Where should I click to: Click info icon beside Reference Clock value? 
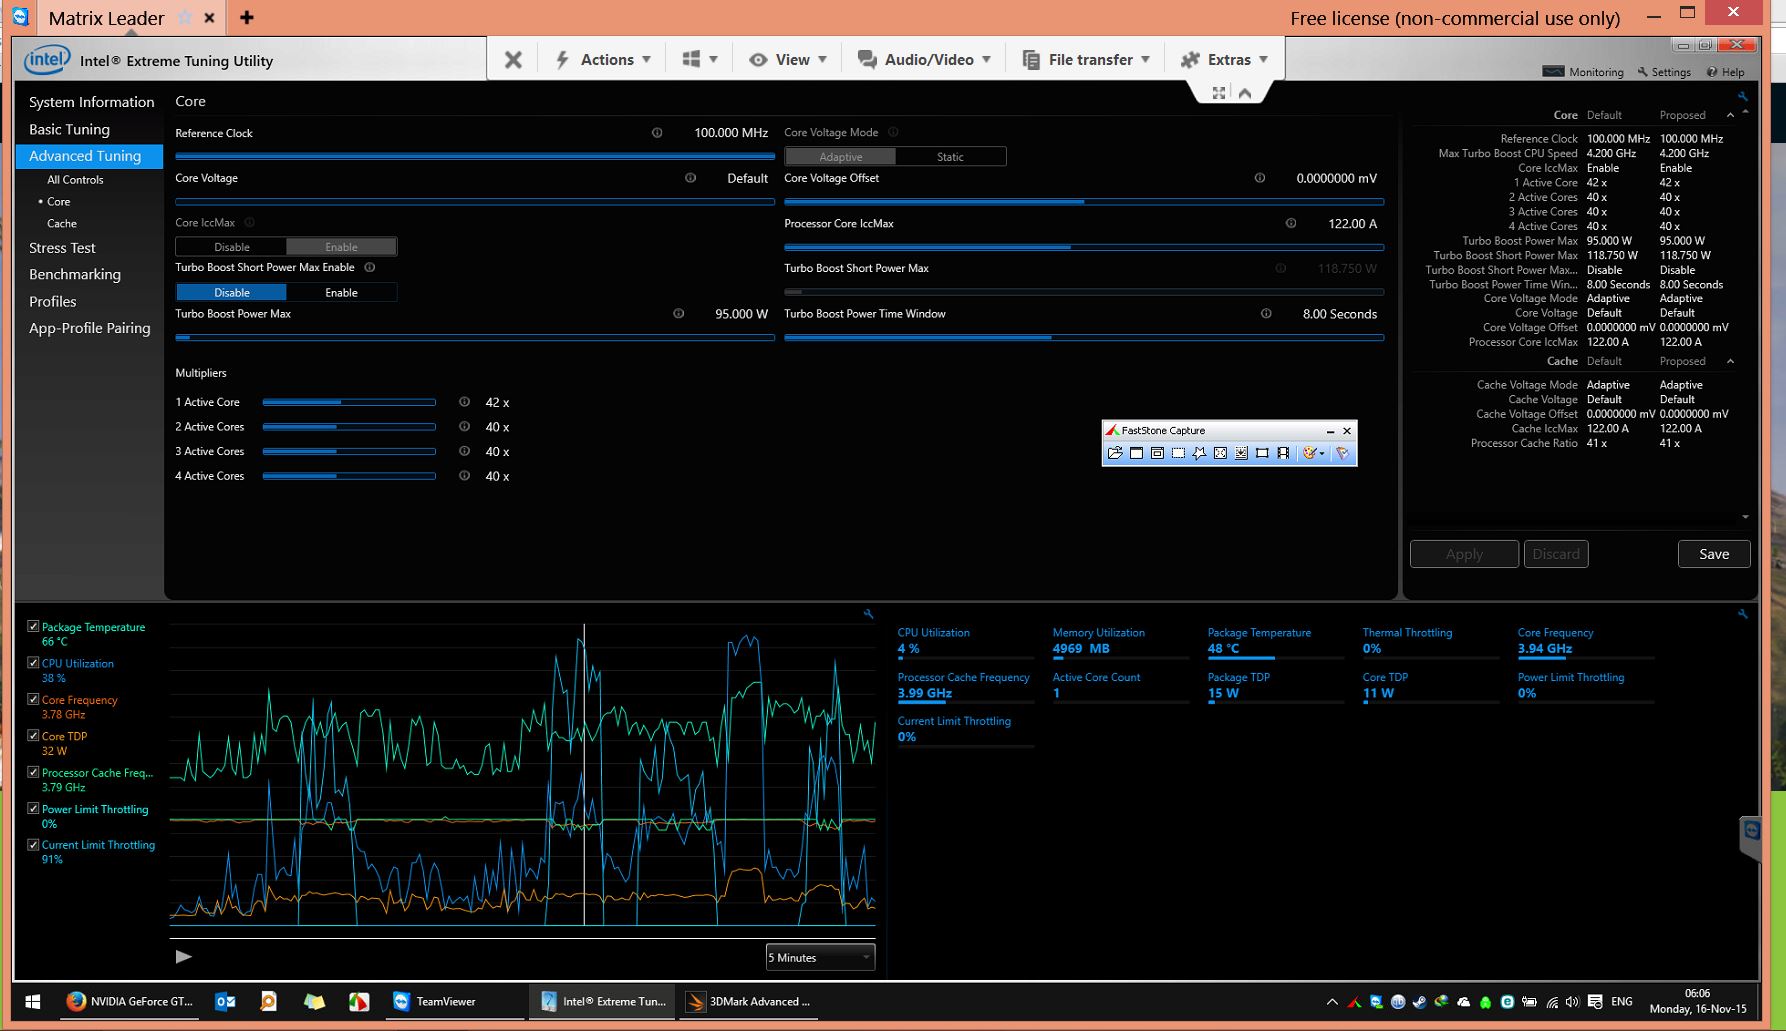657,133
